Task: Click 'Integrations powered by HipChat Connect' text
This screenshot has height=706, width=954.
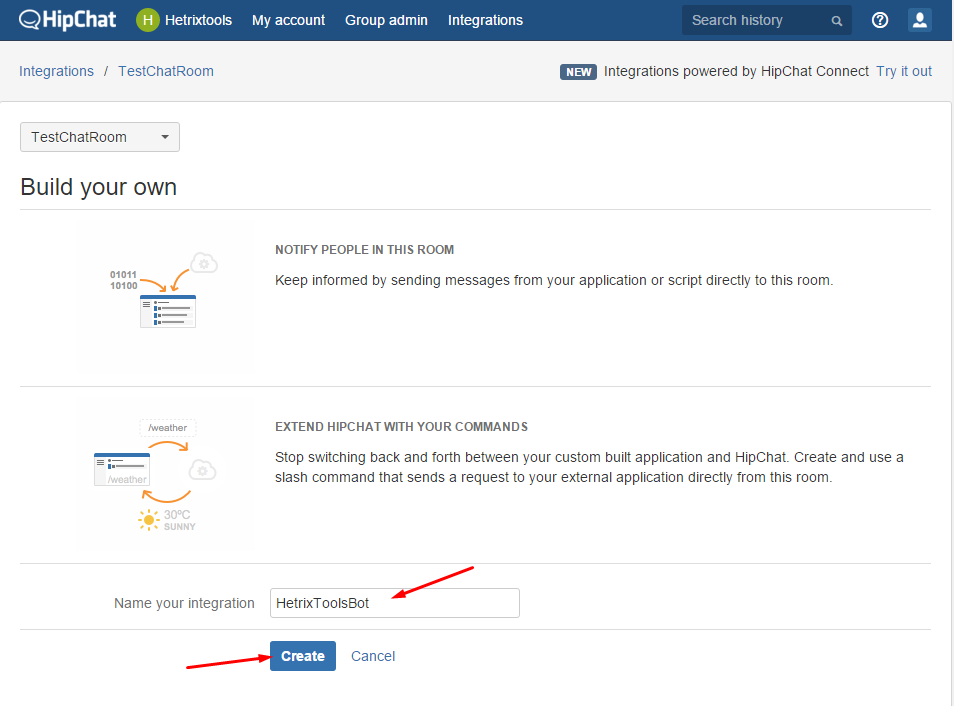Action: point(736,71)
